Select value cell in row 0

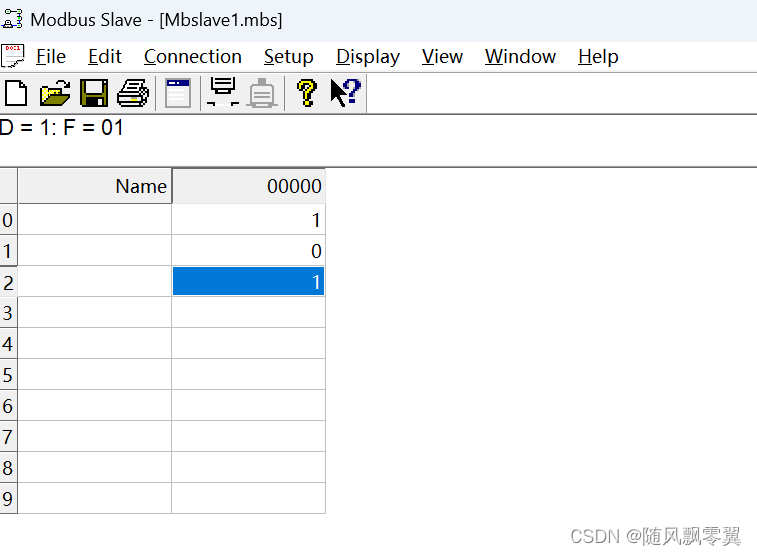tap(249, 220)
